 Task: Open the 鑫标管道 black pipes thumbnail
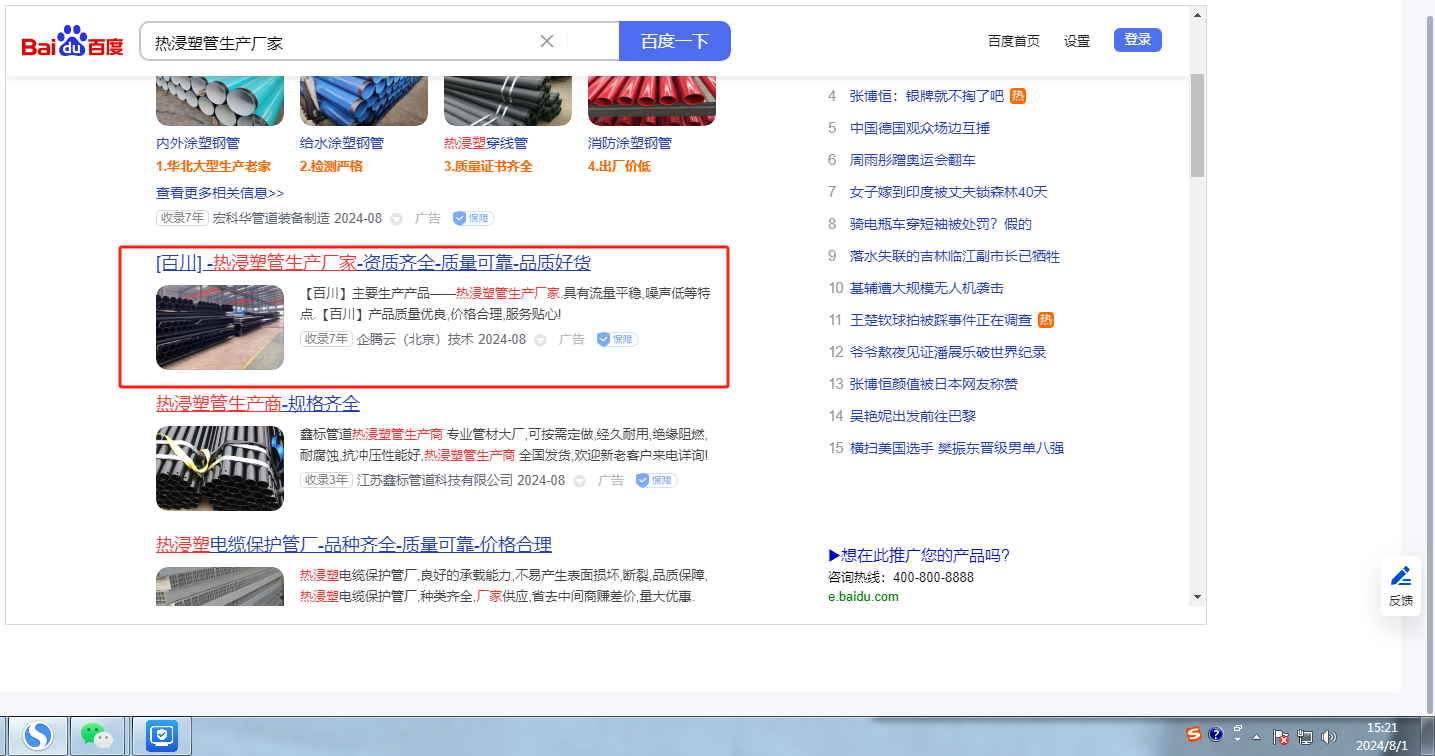[x=220, y=468]
